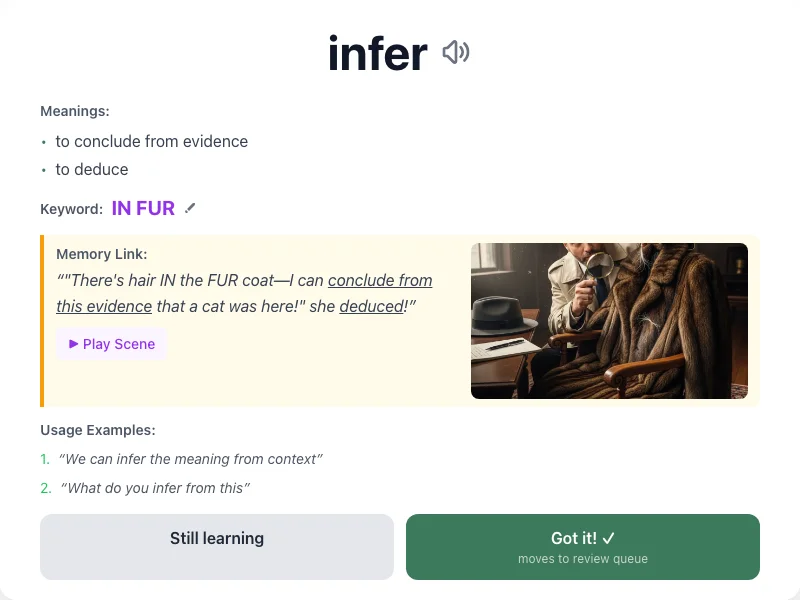Click the "moves to review queue" subtext
Image resolution: width=800 pixels, height=600 pixels.
point(582,559)
